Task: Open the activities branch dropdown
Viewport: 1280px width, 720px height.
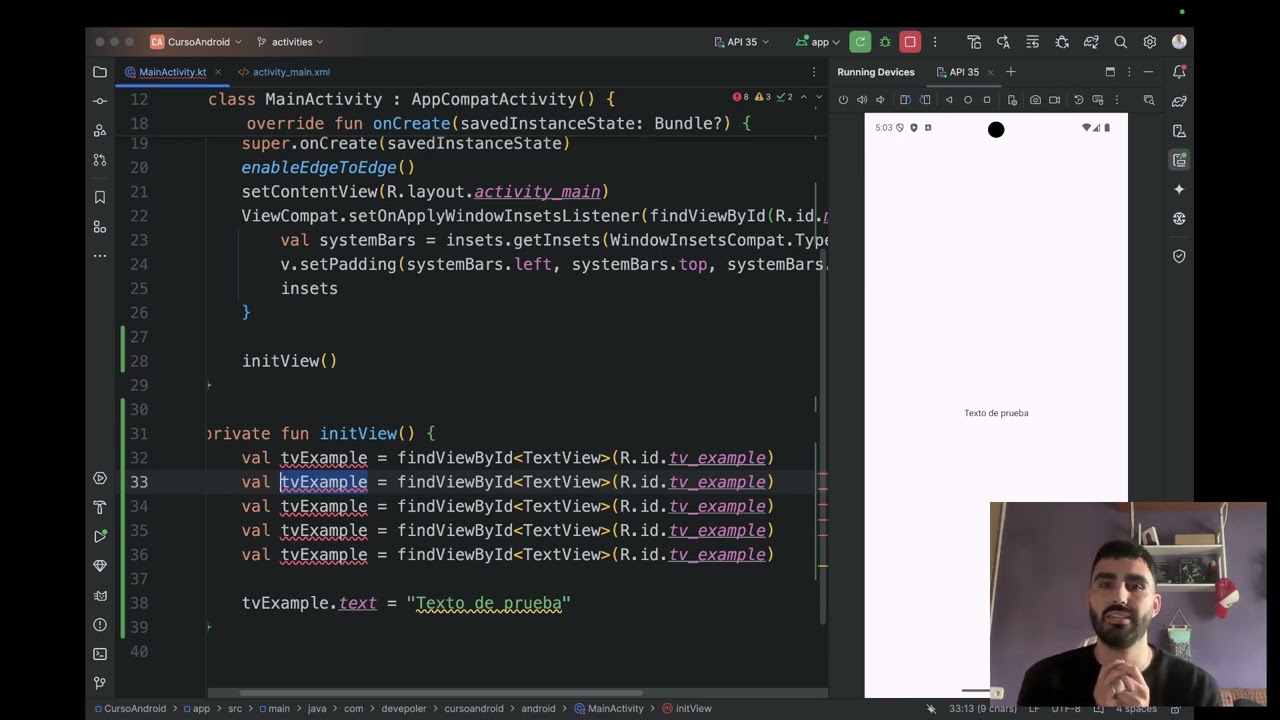Action: [290, 42]
